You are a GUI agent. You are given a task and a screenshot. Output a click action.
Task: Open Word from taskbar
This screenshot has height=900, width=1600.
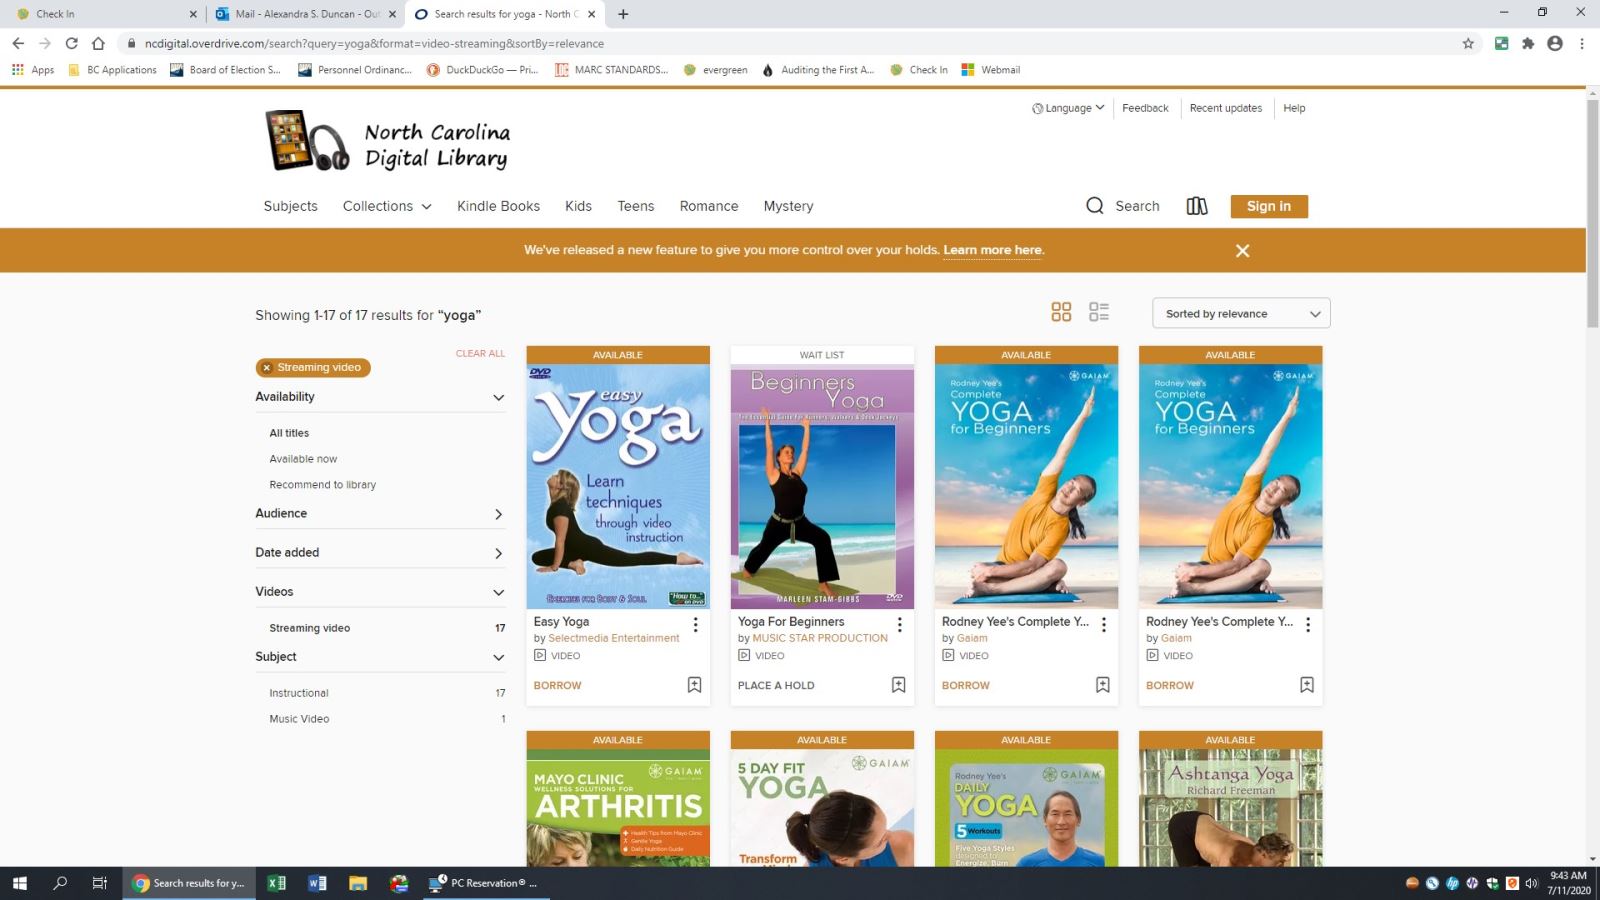pyautogui.click(x=317, y=883)
